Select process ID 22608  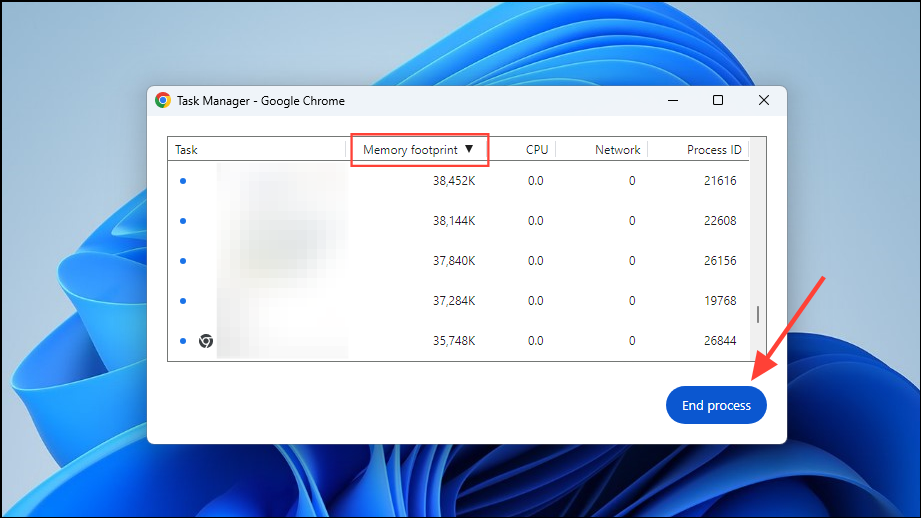point(720,221)
